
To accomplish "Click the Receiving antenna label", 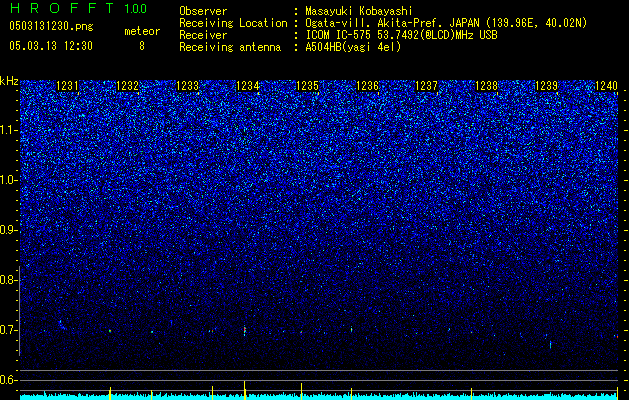I will (x=230, y=47).
